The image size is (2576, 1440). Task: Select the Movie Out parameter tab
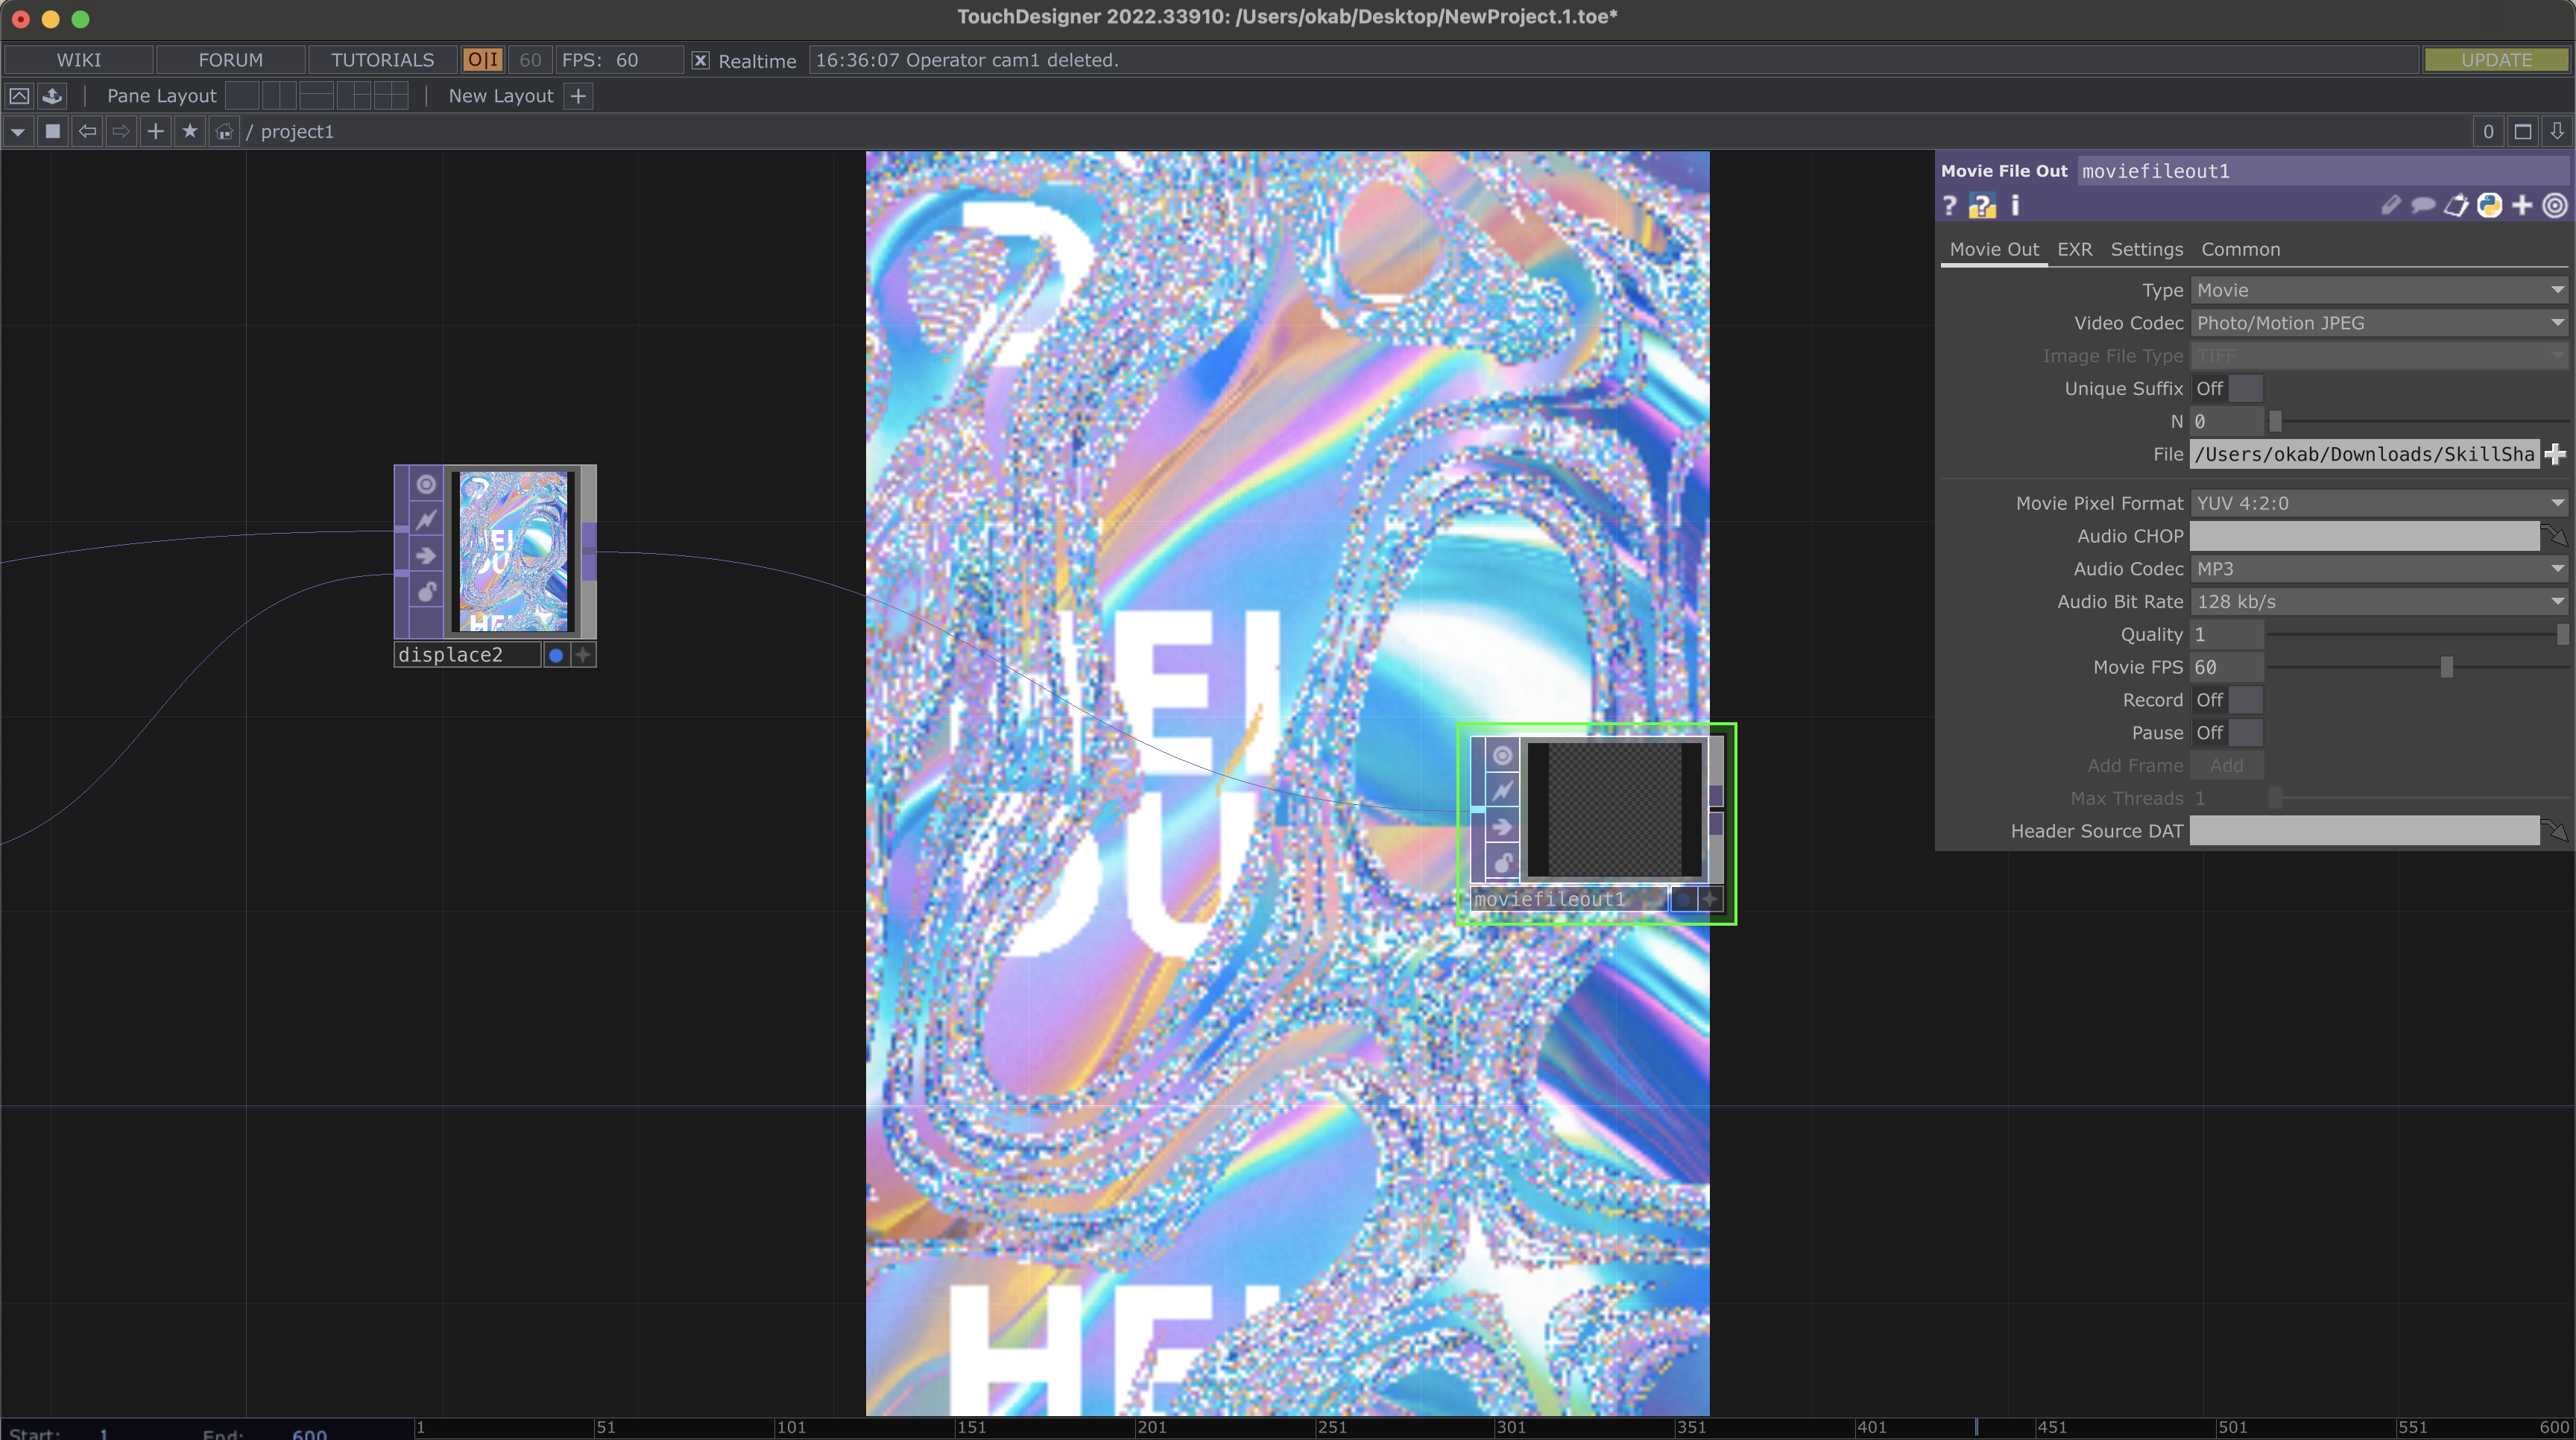(x=1994, y=250)
